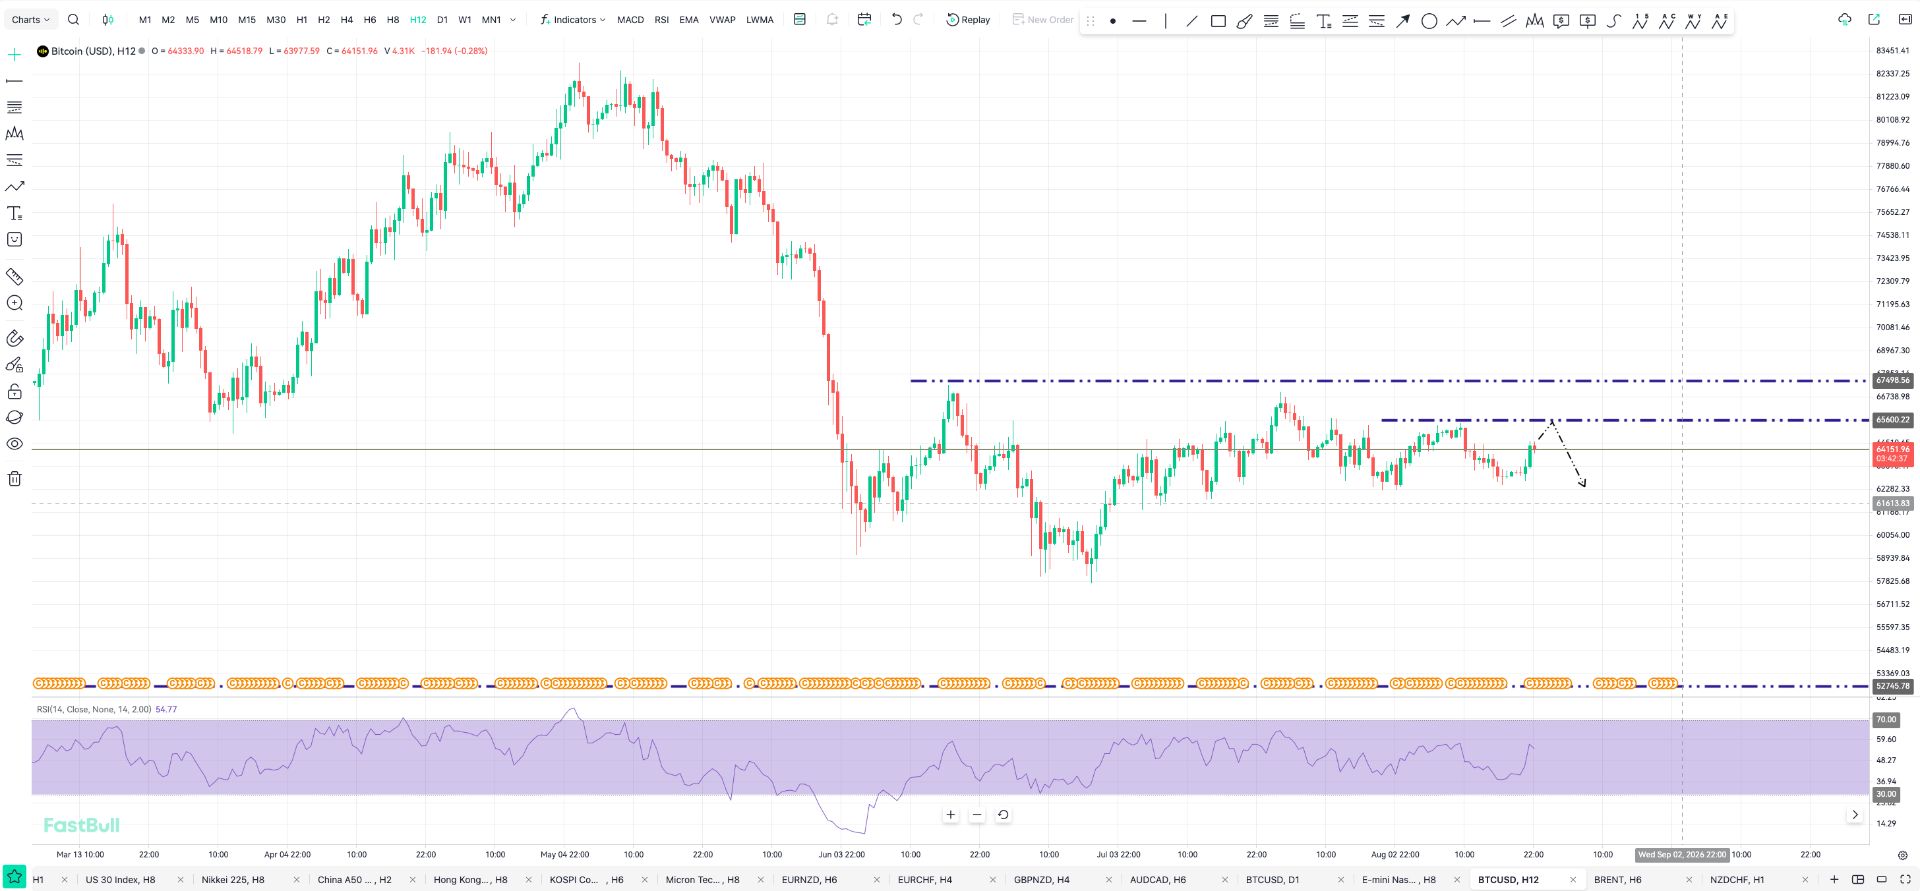Add MACD indicator
The width and height of the screenshot is (1920, 891).
click(630, 20)
